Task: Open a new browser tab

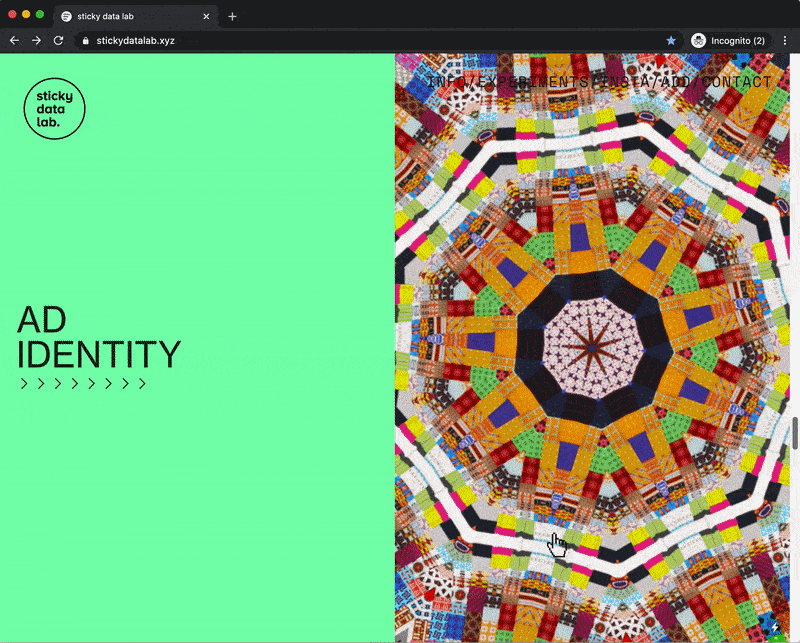Action: point(232,16)
